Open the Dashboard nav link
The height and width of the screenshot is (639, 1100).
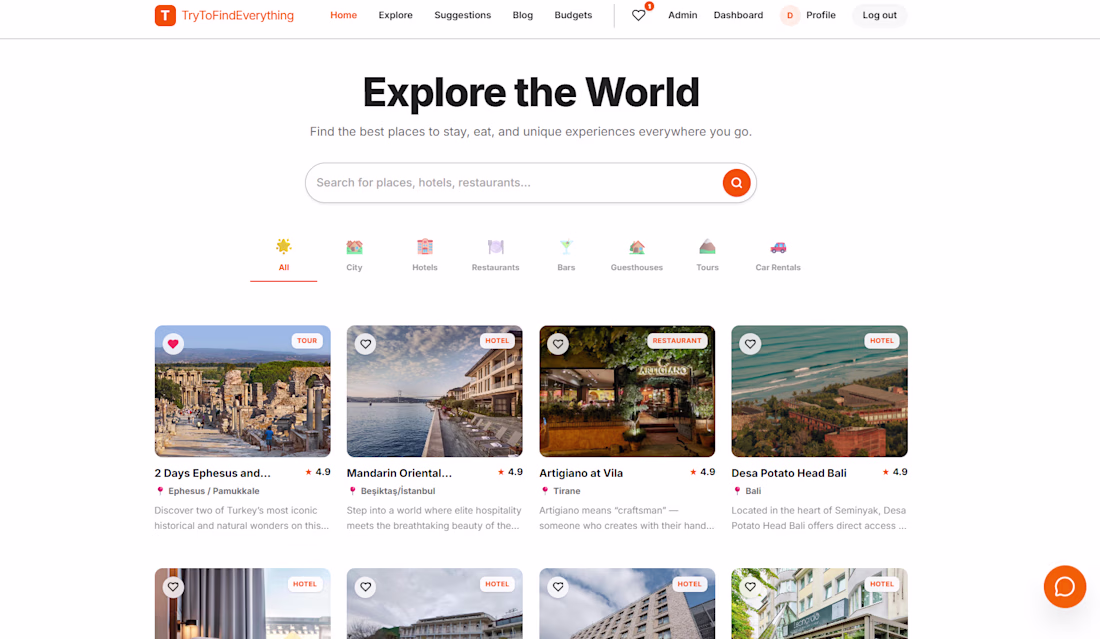pos(738,15)
